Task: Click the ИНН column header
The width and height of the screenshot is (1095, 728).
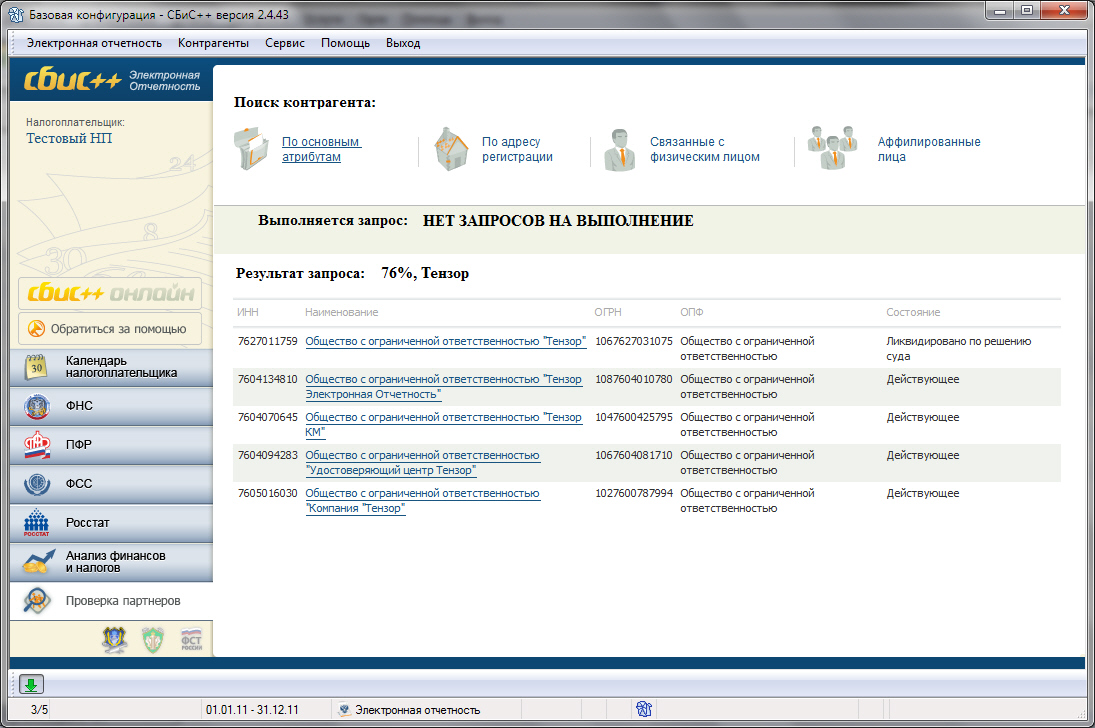Action: pyautogui.click(x=247, y=312)
